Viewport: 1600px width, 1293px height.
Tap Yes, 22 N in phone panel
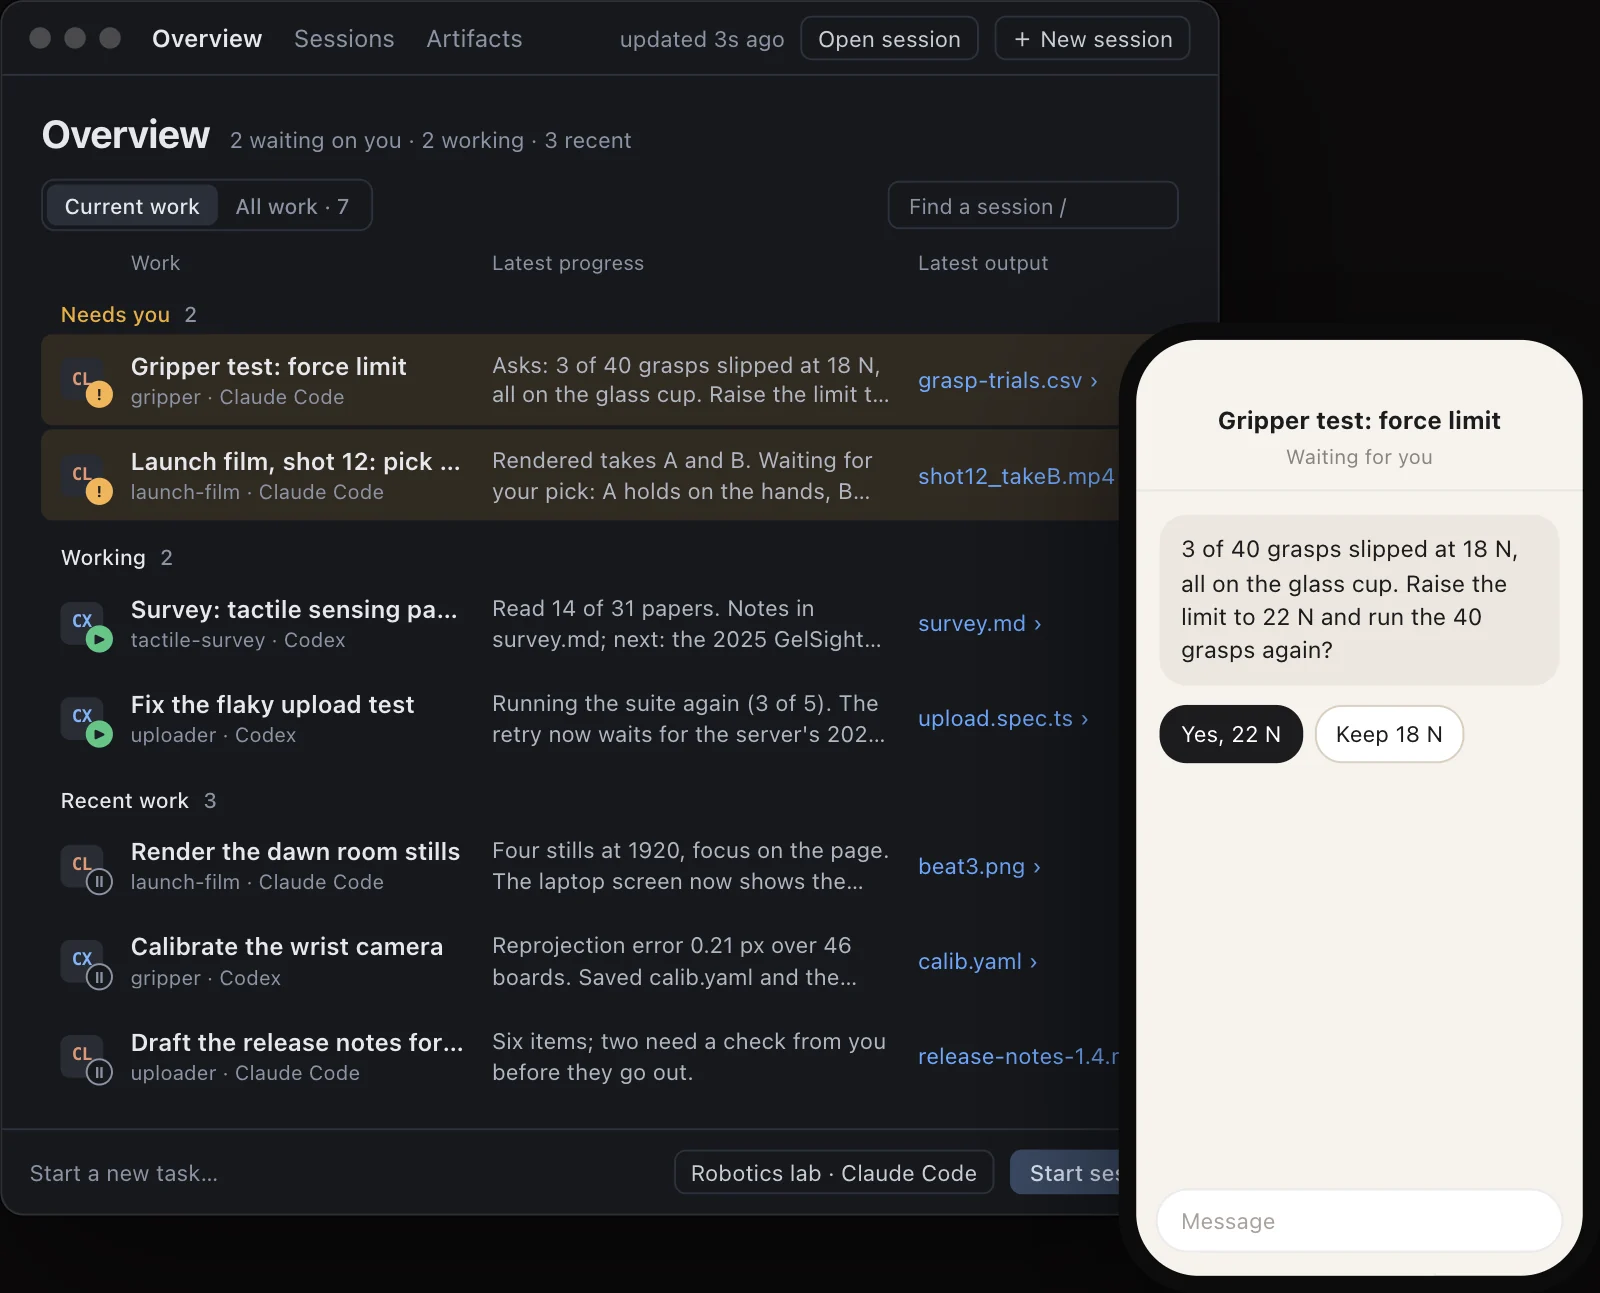pyautogui.click(x=1231, y=734)
